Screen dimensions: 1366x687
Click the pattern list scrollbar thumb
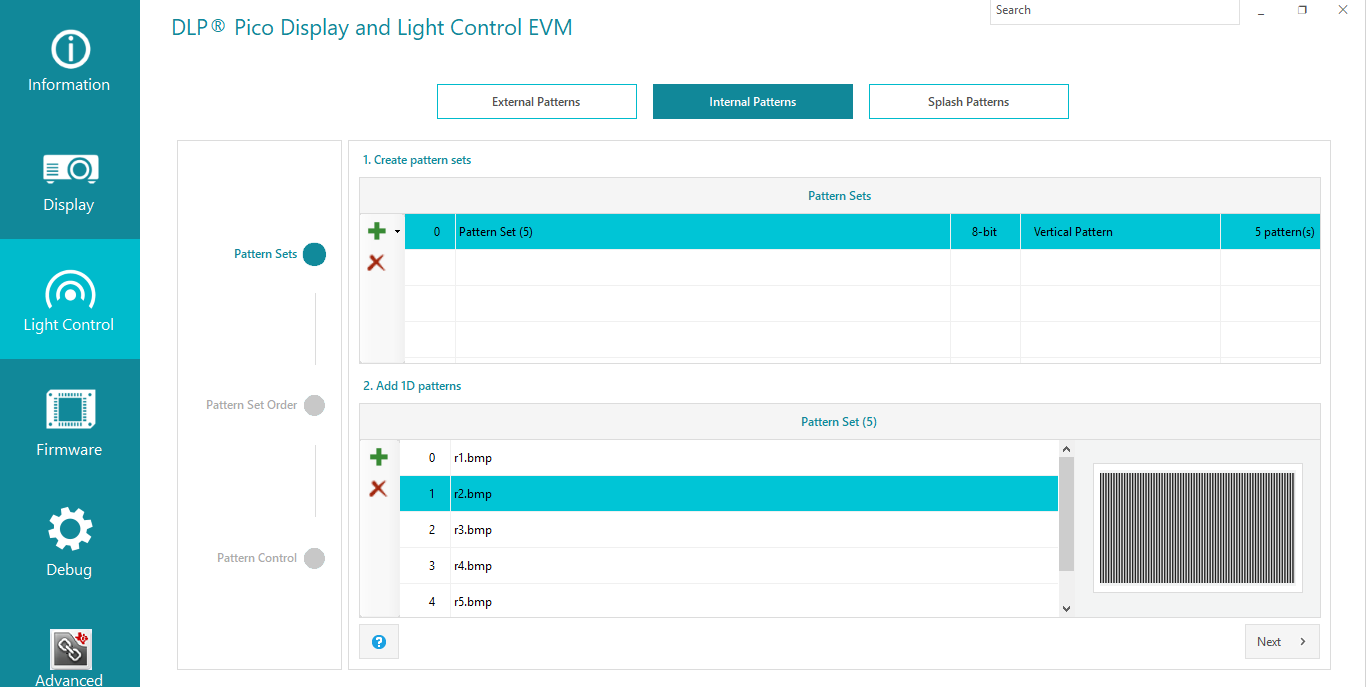pyautogui.click(x=1066, y=514)
